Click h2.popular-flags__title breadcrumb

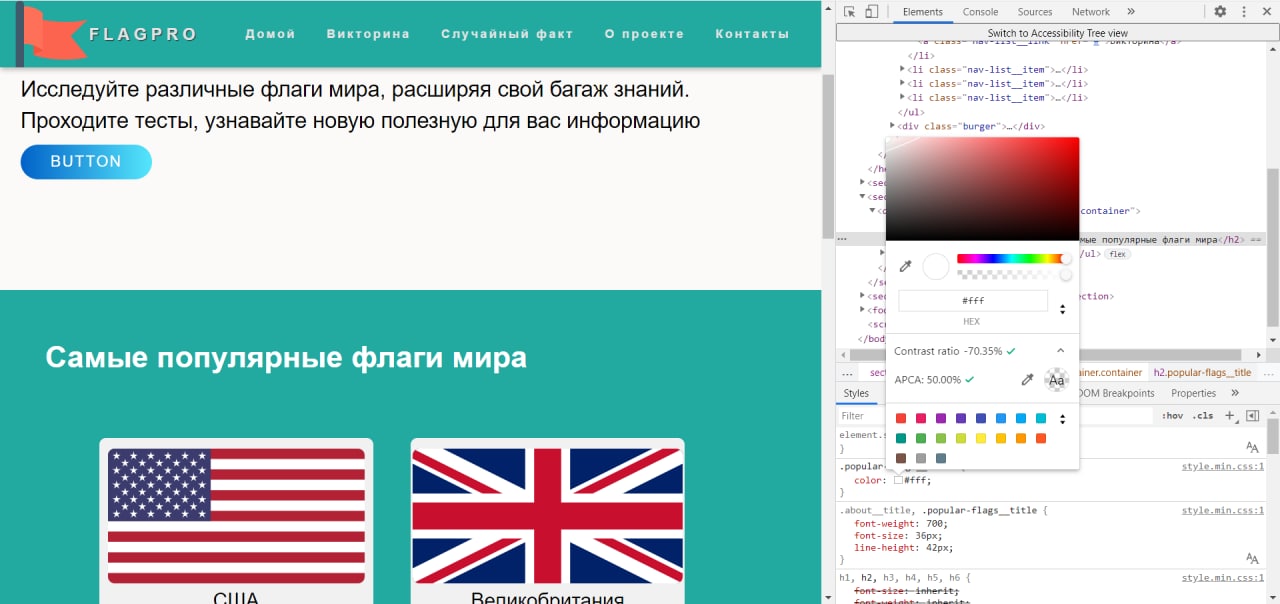point(1202,372)
